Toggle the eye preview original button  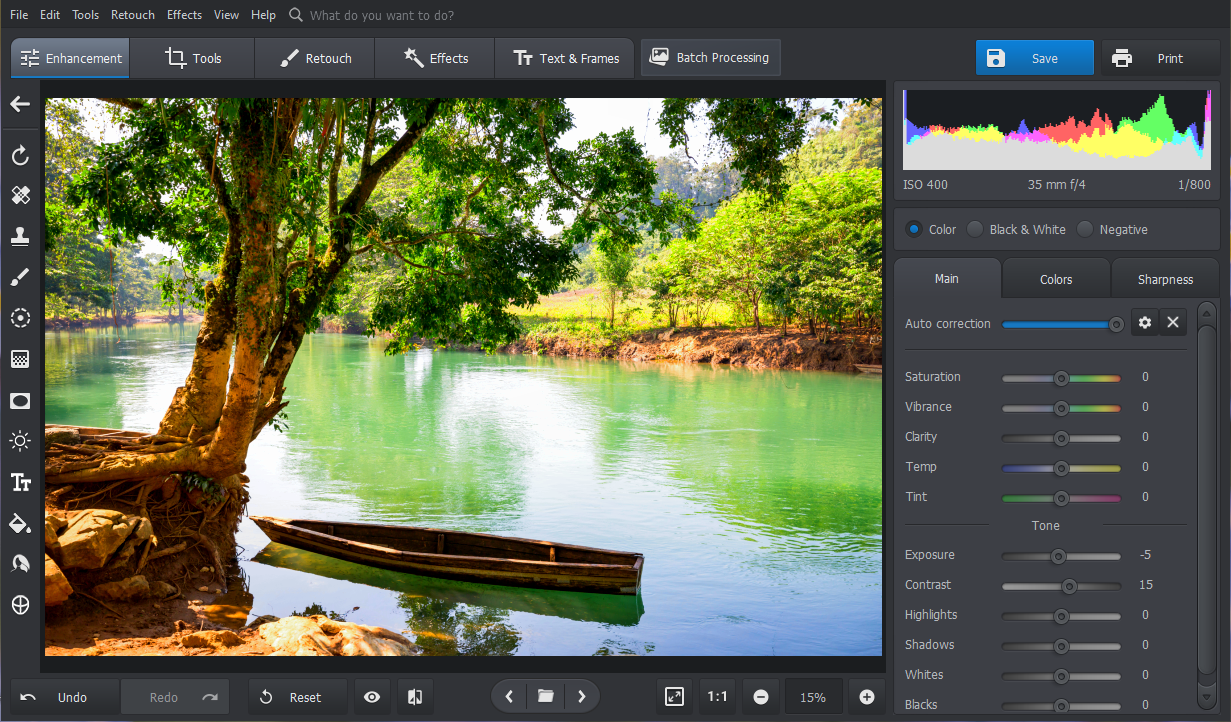click(x=372, y=697)
